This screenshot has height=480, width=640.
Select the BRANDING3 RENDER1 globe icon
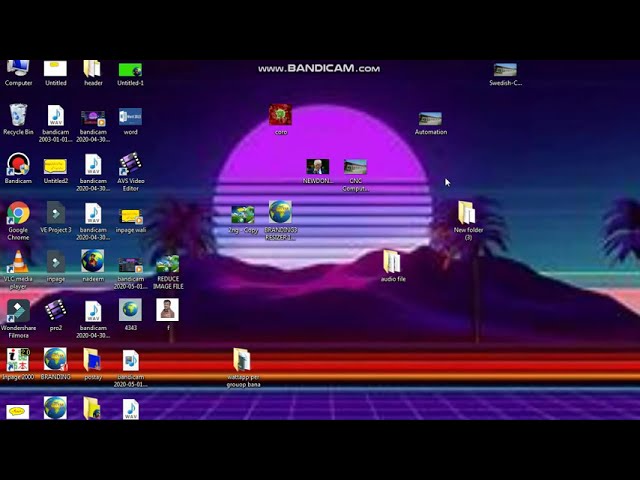281,220
